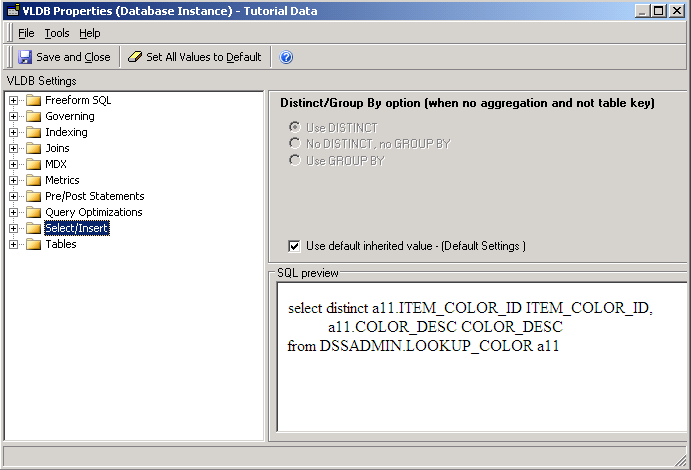Open the File menu

(x=26, y=33)
